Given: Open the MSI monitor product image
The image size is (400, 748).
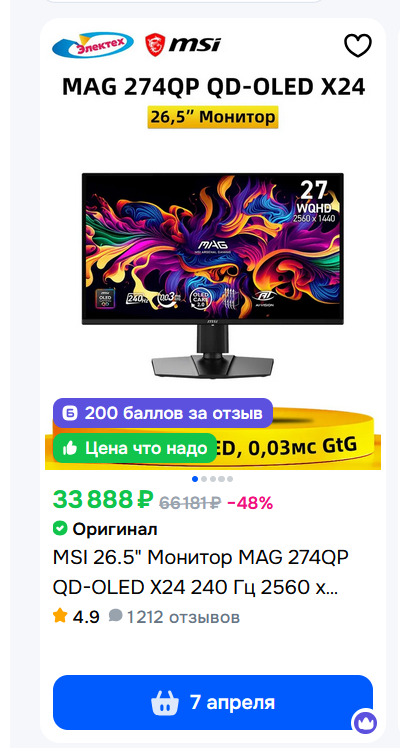Looking at the screenshot, I should click(213, 276).
